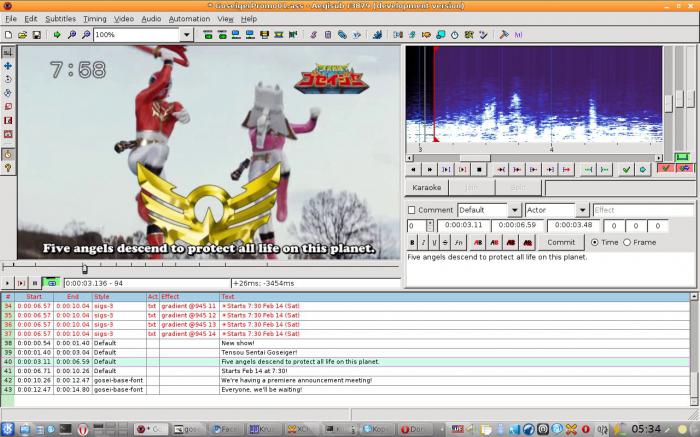Open the Audio menu
The image size is (700, 437).
tap(151, 19)
